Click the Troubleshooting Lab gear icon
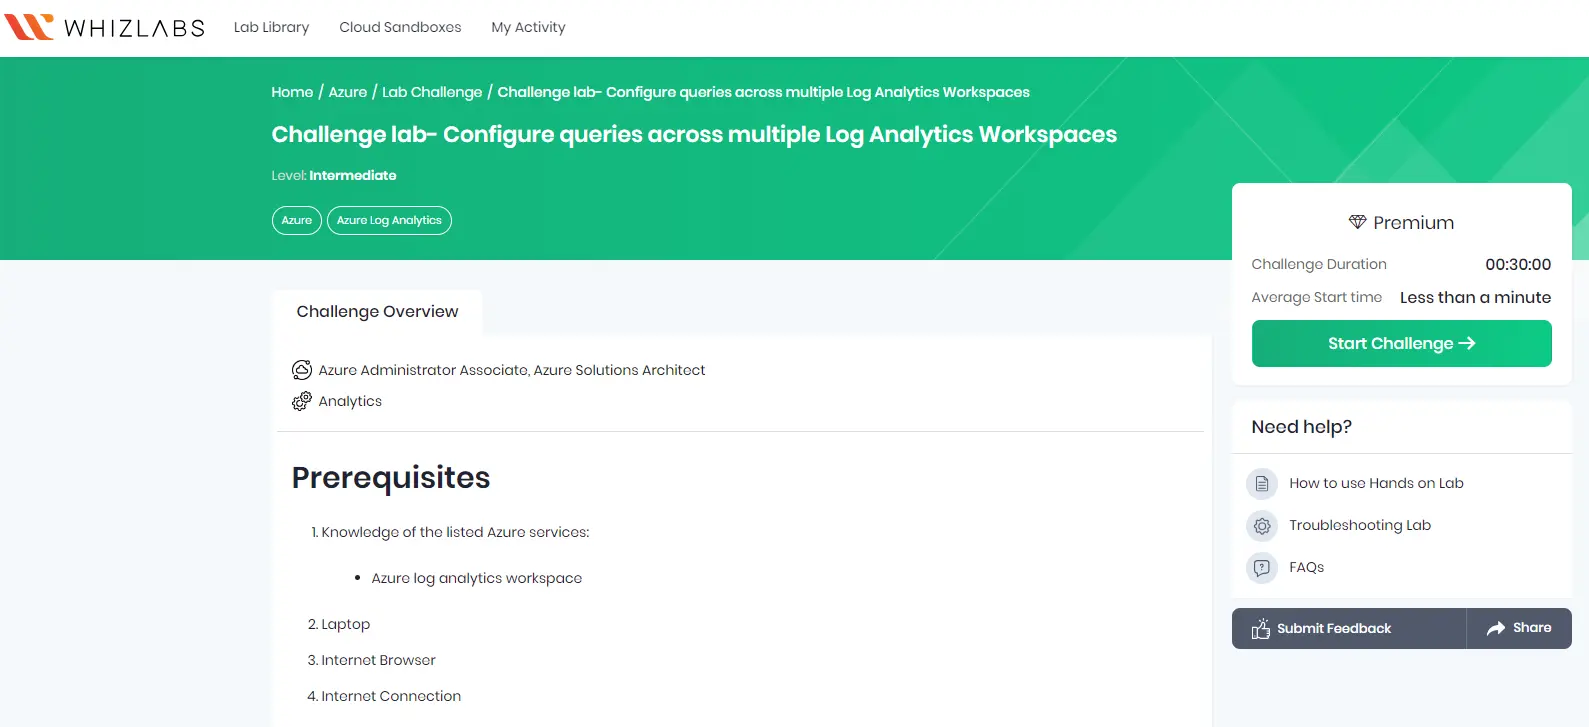Screen dimensions: 1589x727 click(x=1262, y=526)
